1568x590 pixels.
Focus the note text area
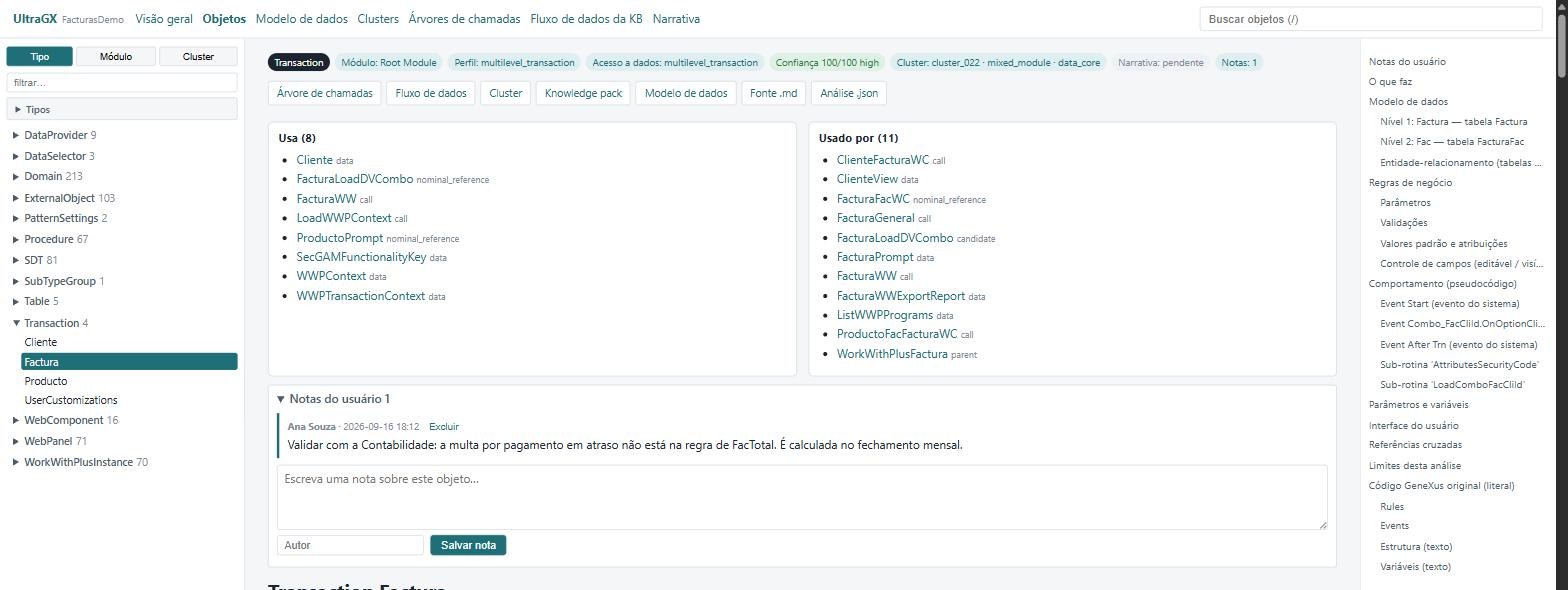tap(802, 497)
